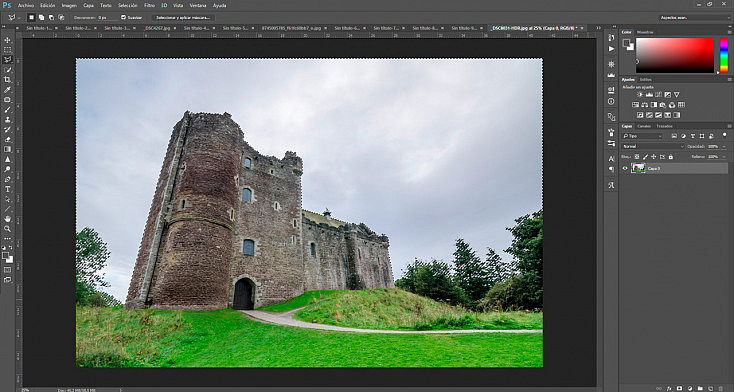Open the Character panel icon in dock
734x392 pixels.
tap(611, 158)
